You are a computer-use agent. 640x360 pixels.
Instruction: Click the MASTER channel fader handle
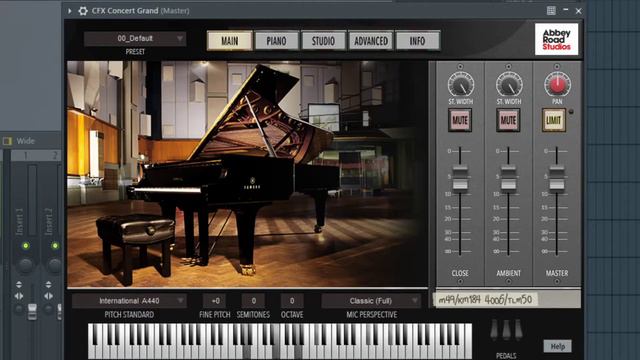557,178
